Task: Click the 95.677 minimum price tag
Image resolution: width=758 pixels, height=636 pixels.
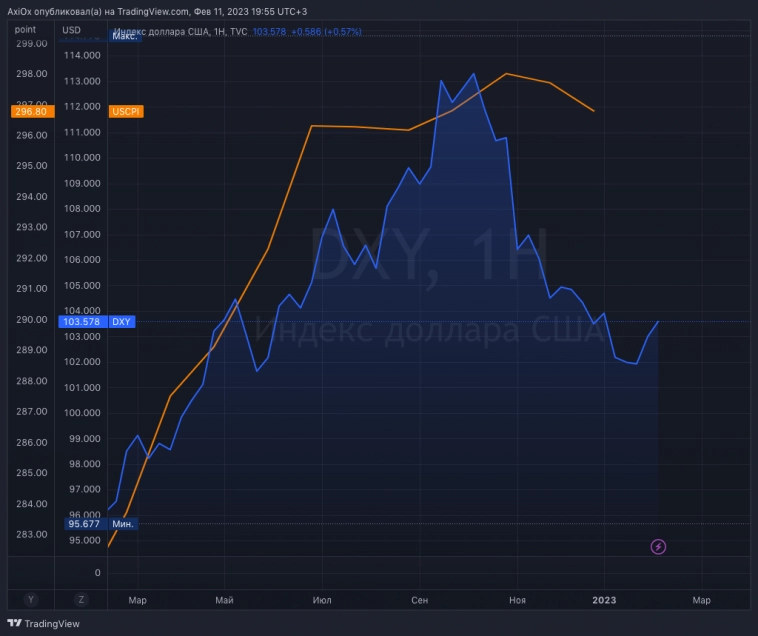Action: tap(84, 523)
